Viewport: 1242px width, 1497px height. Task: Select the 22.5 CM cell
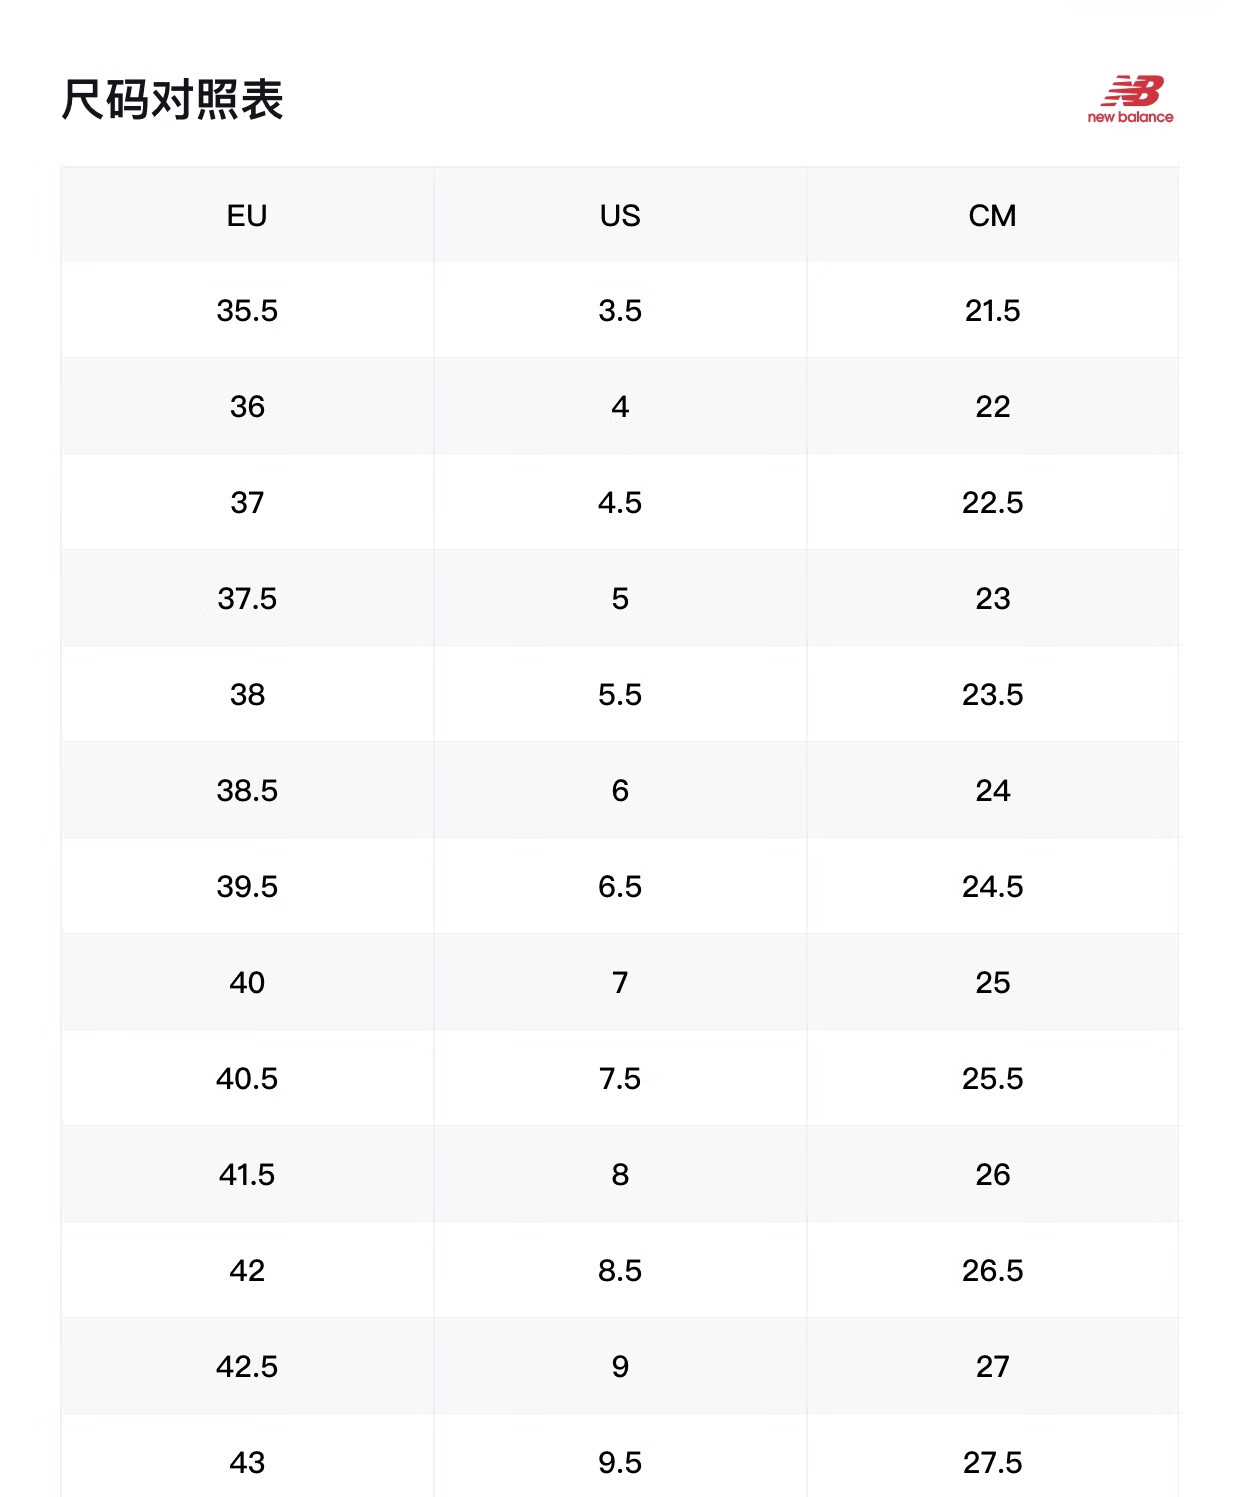(x=992, y=502)
